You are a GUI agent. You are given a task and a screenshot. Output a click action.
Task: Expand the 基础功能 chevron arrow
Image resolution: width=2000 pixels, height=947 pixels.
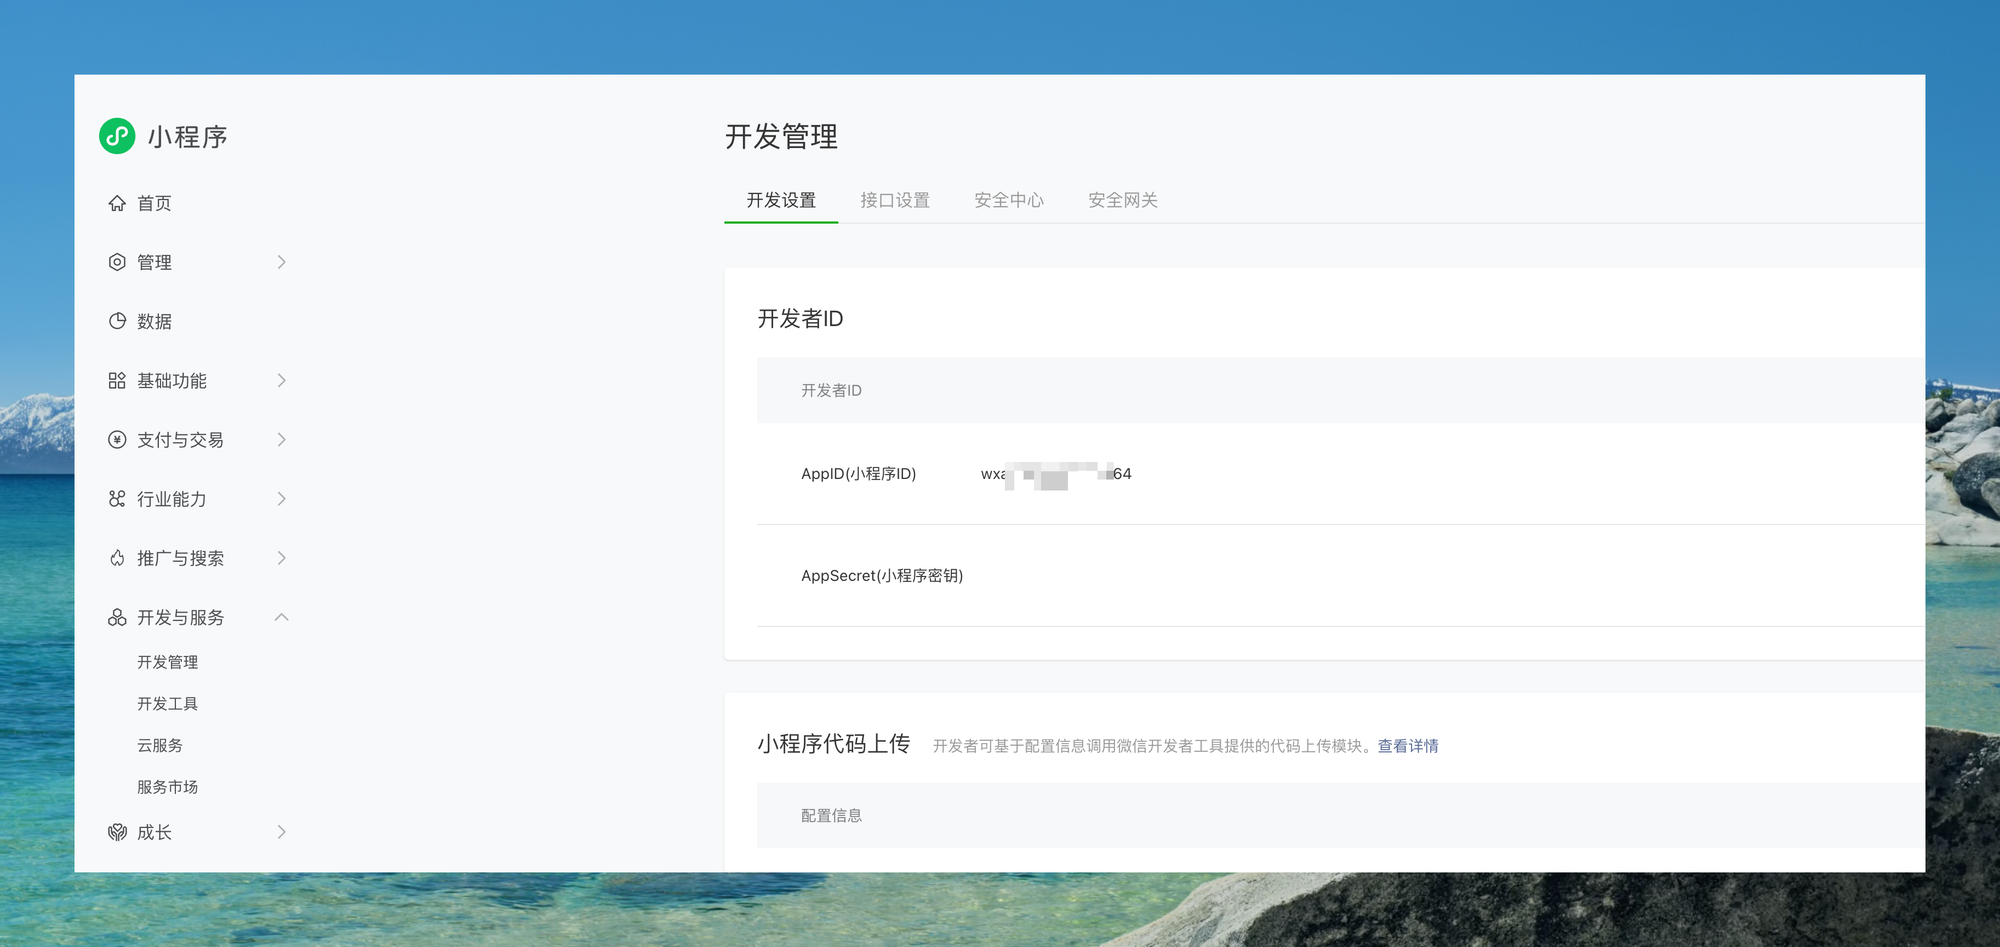pyautogui.click(x=281, y=381)
